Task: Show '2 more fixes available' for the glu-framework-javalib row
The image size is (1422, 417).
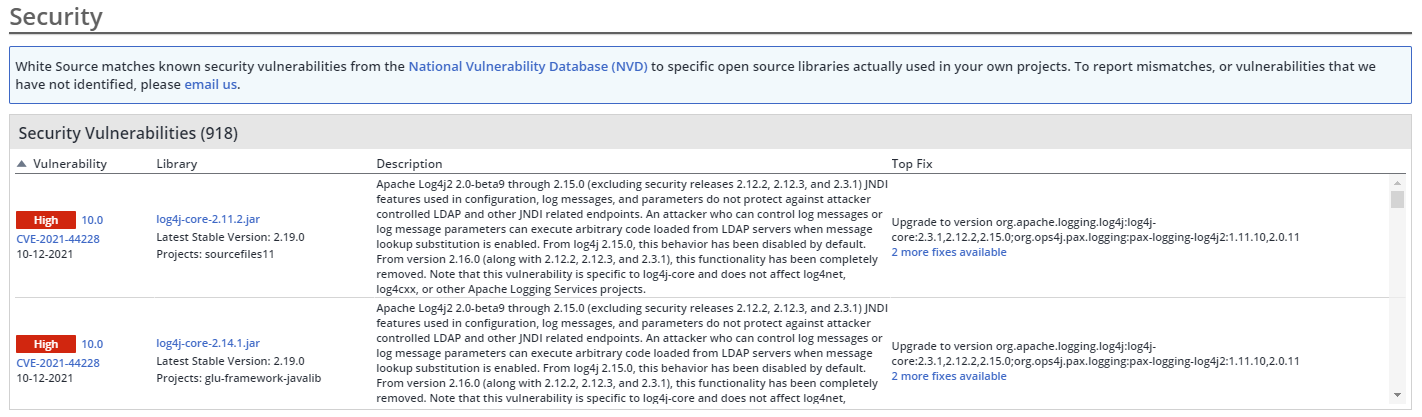Action: 949,376
